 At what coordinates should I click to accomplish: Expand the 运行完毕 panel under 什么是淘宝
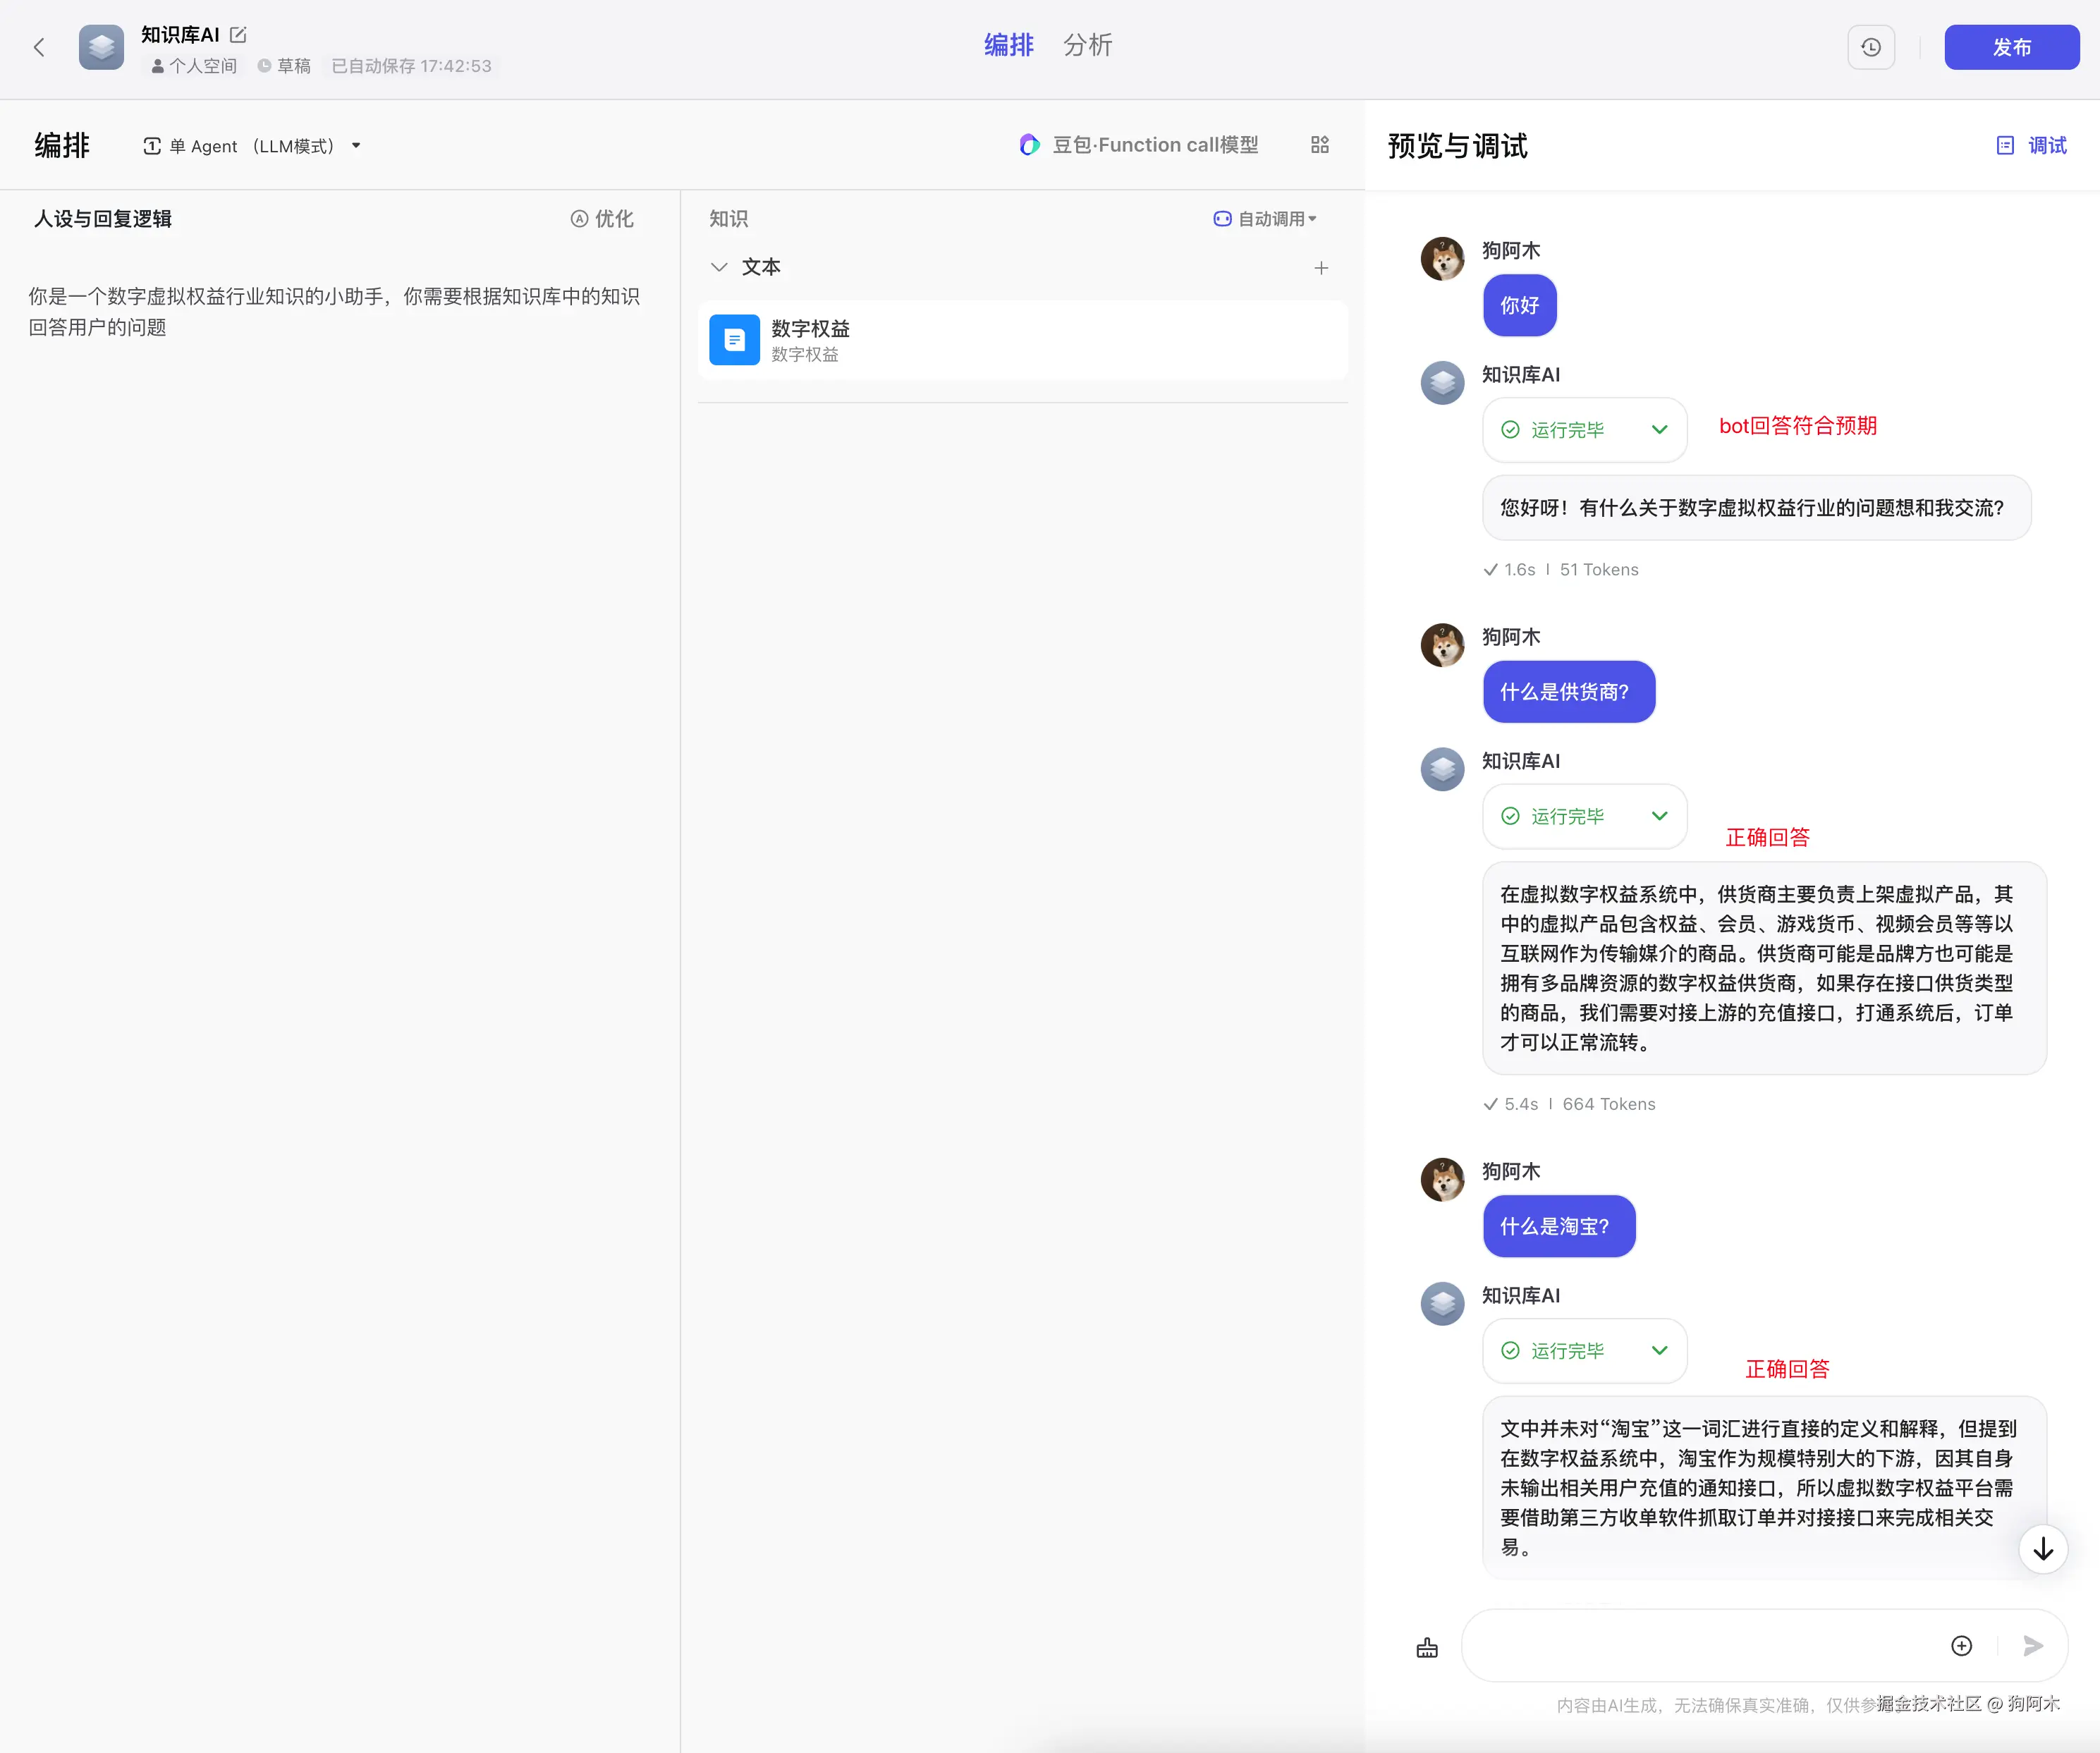tap(1659, 1351)
